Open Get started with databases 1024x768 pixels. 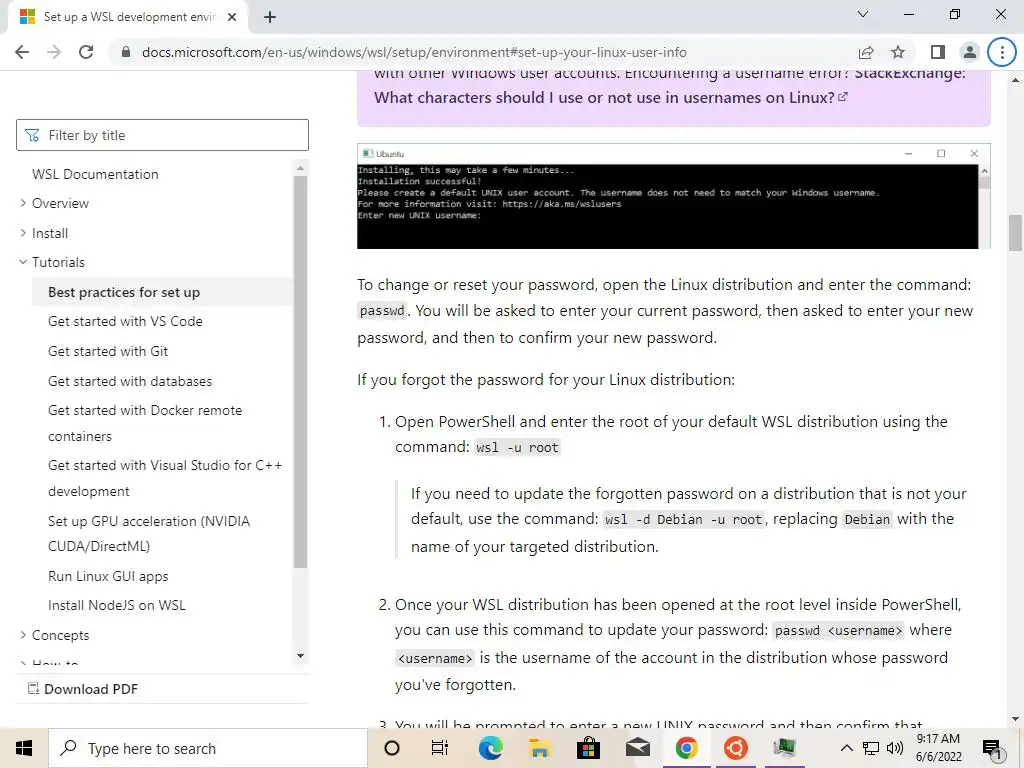(x=130, y=381)
